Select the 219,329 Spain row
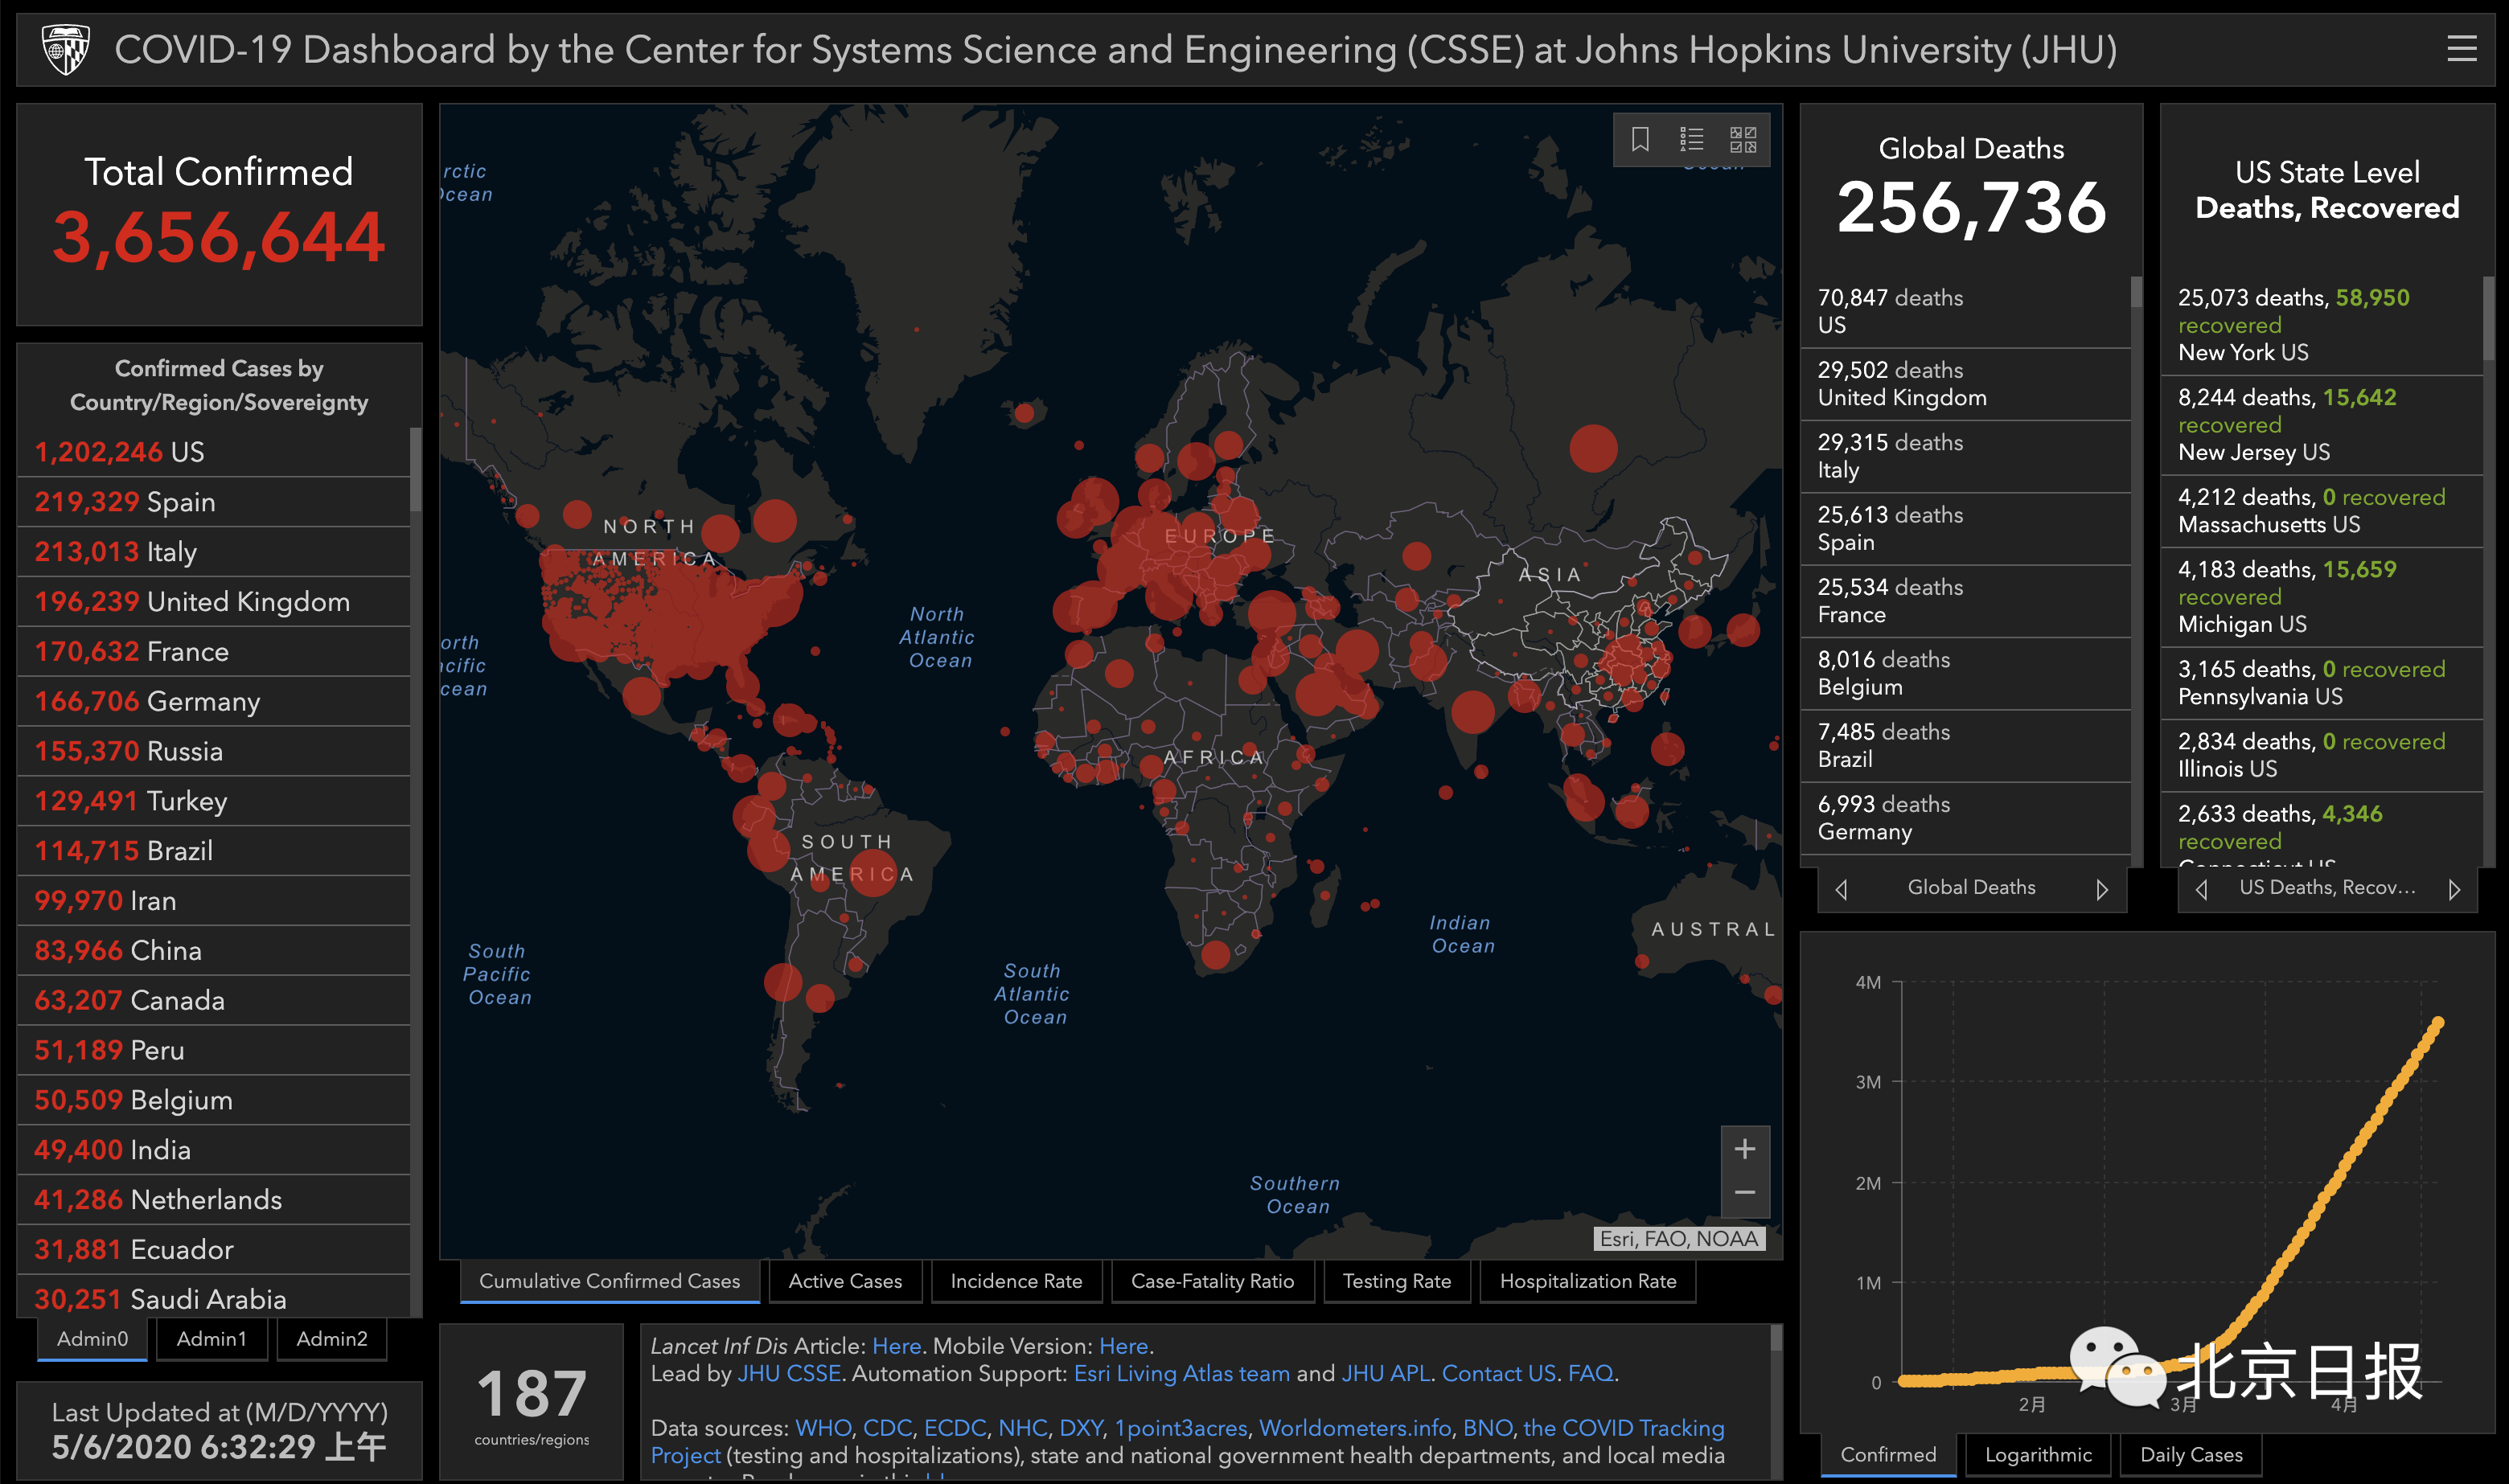Viewport: 2509px width, 1484px height. [x=214, y=502]
